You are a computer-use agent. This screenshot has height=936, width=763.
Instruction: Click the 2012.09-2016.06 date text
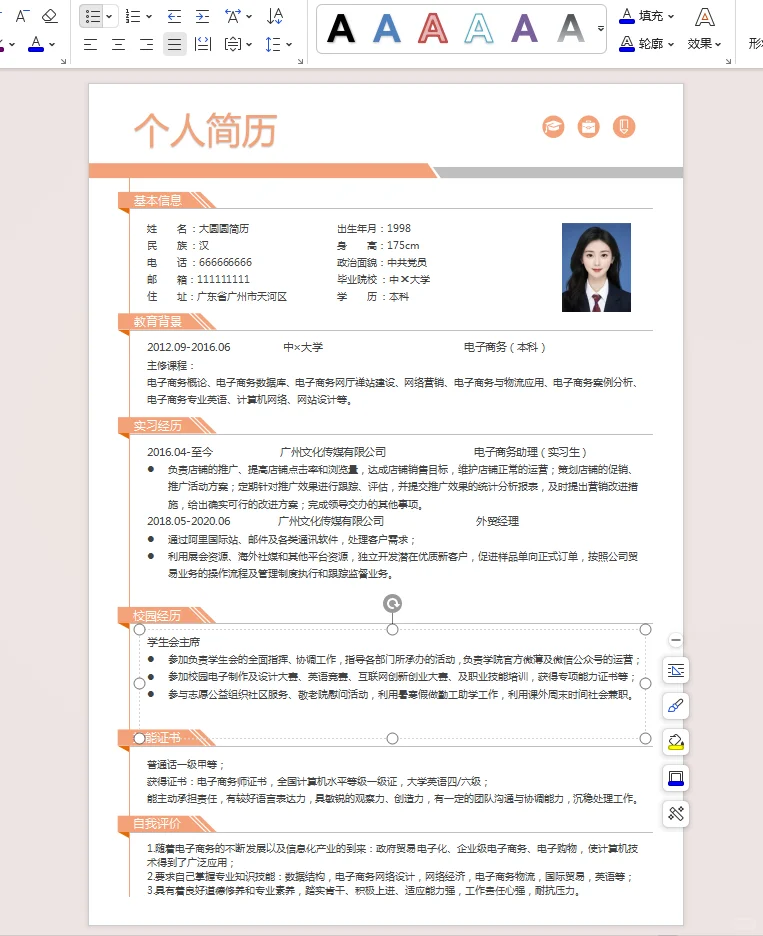189,347
